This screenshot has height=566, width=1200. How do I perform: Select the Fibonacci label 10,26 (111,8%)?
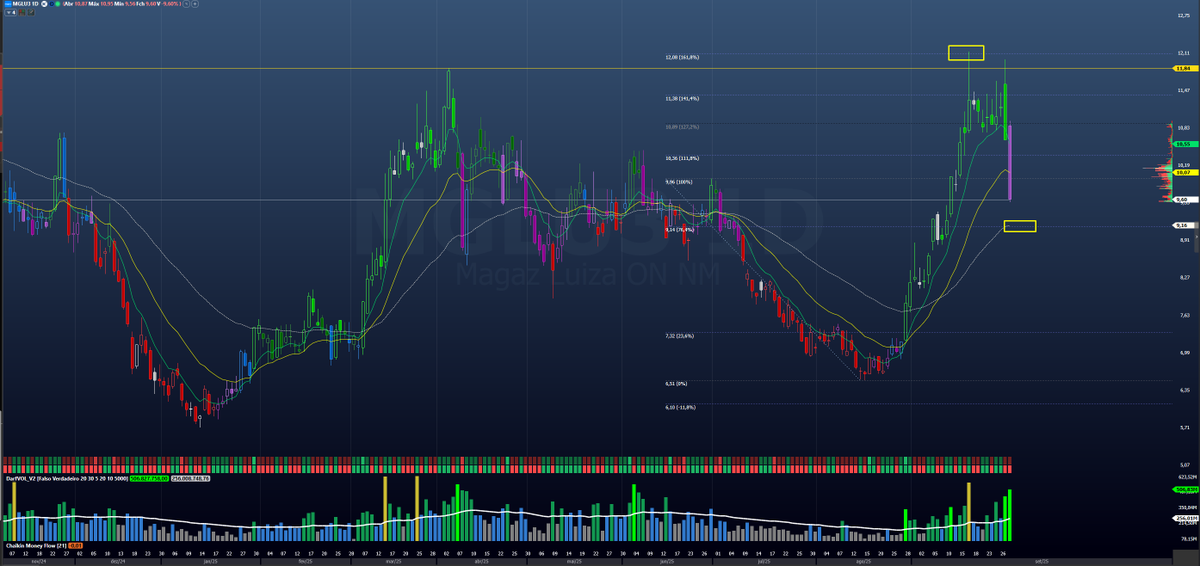[682, 158]
